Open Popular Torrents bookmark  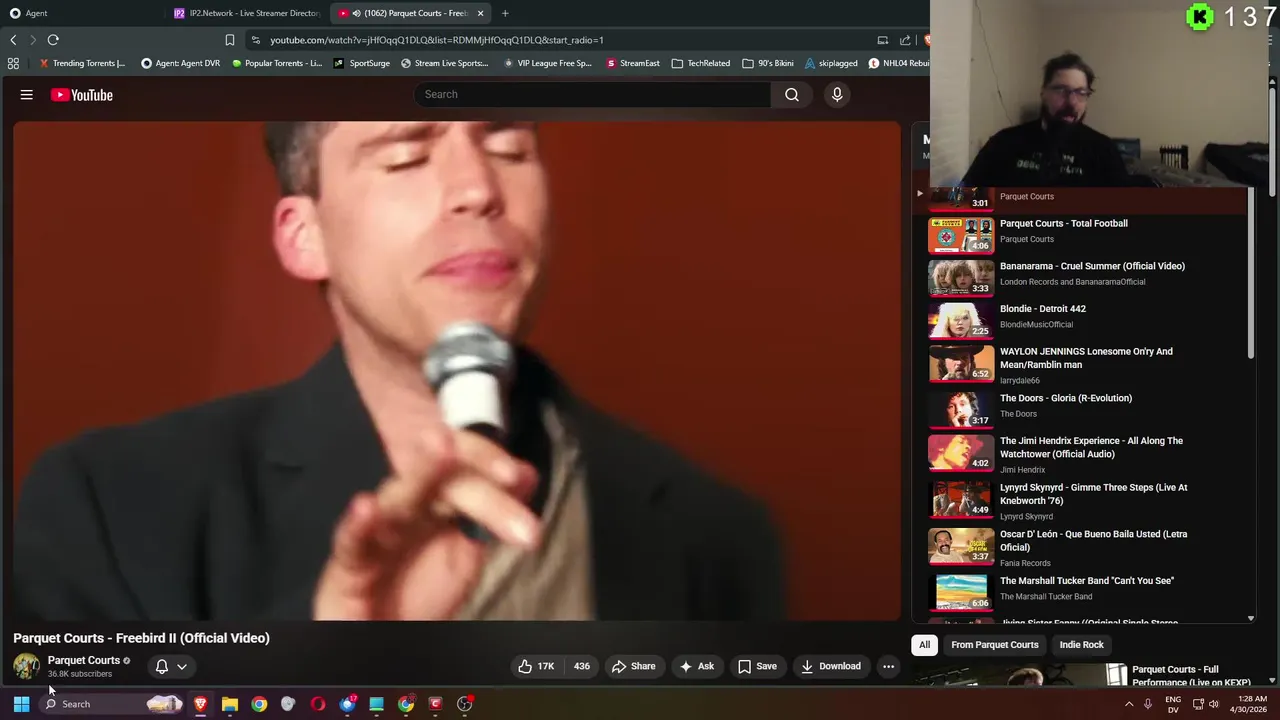pyautogui.click(x=277, y=63)
